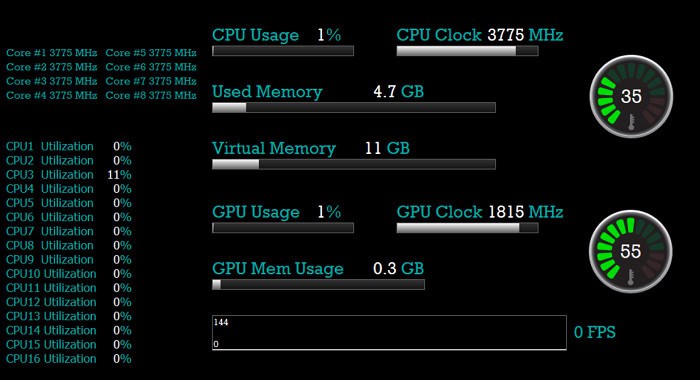700x380 pixels.
Task: Click the Virtual Memory bar
Action: point(354,164)
